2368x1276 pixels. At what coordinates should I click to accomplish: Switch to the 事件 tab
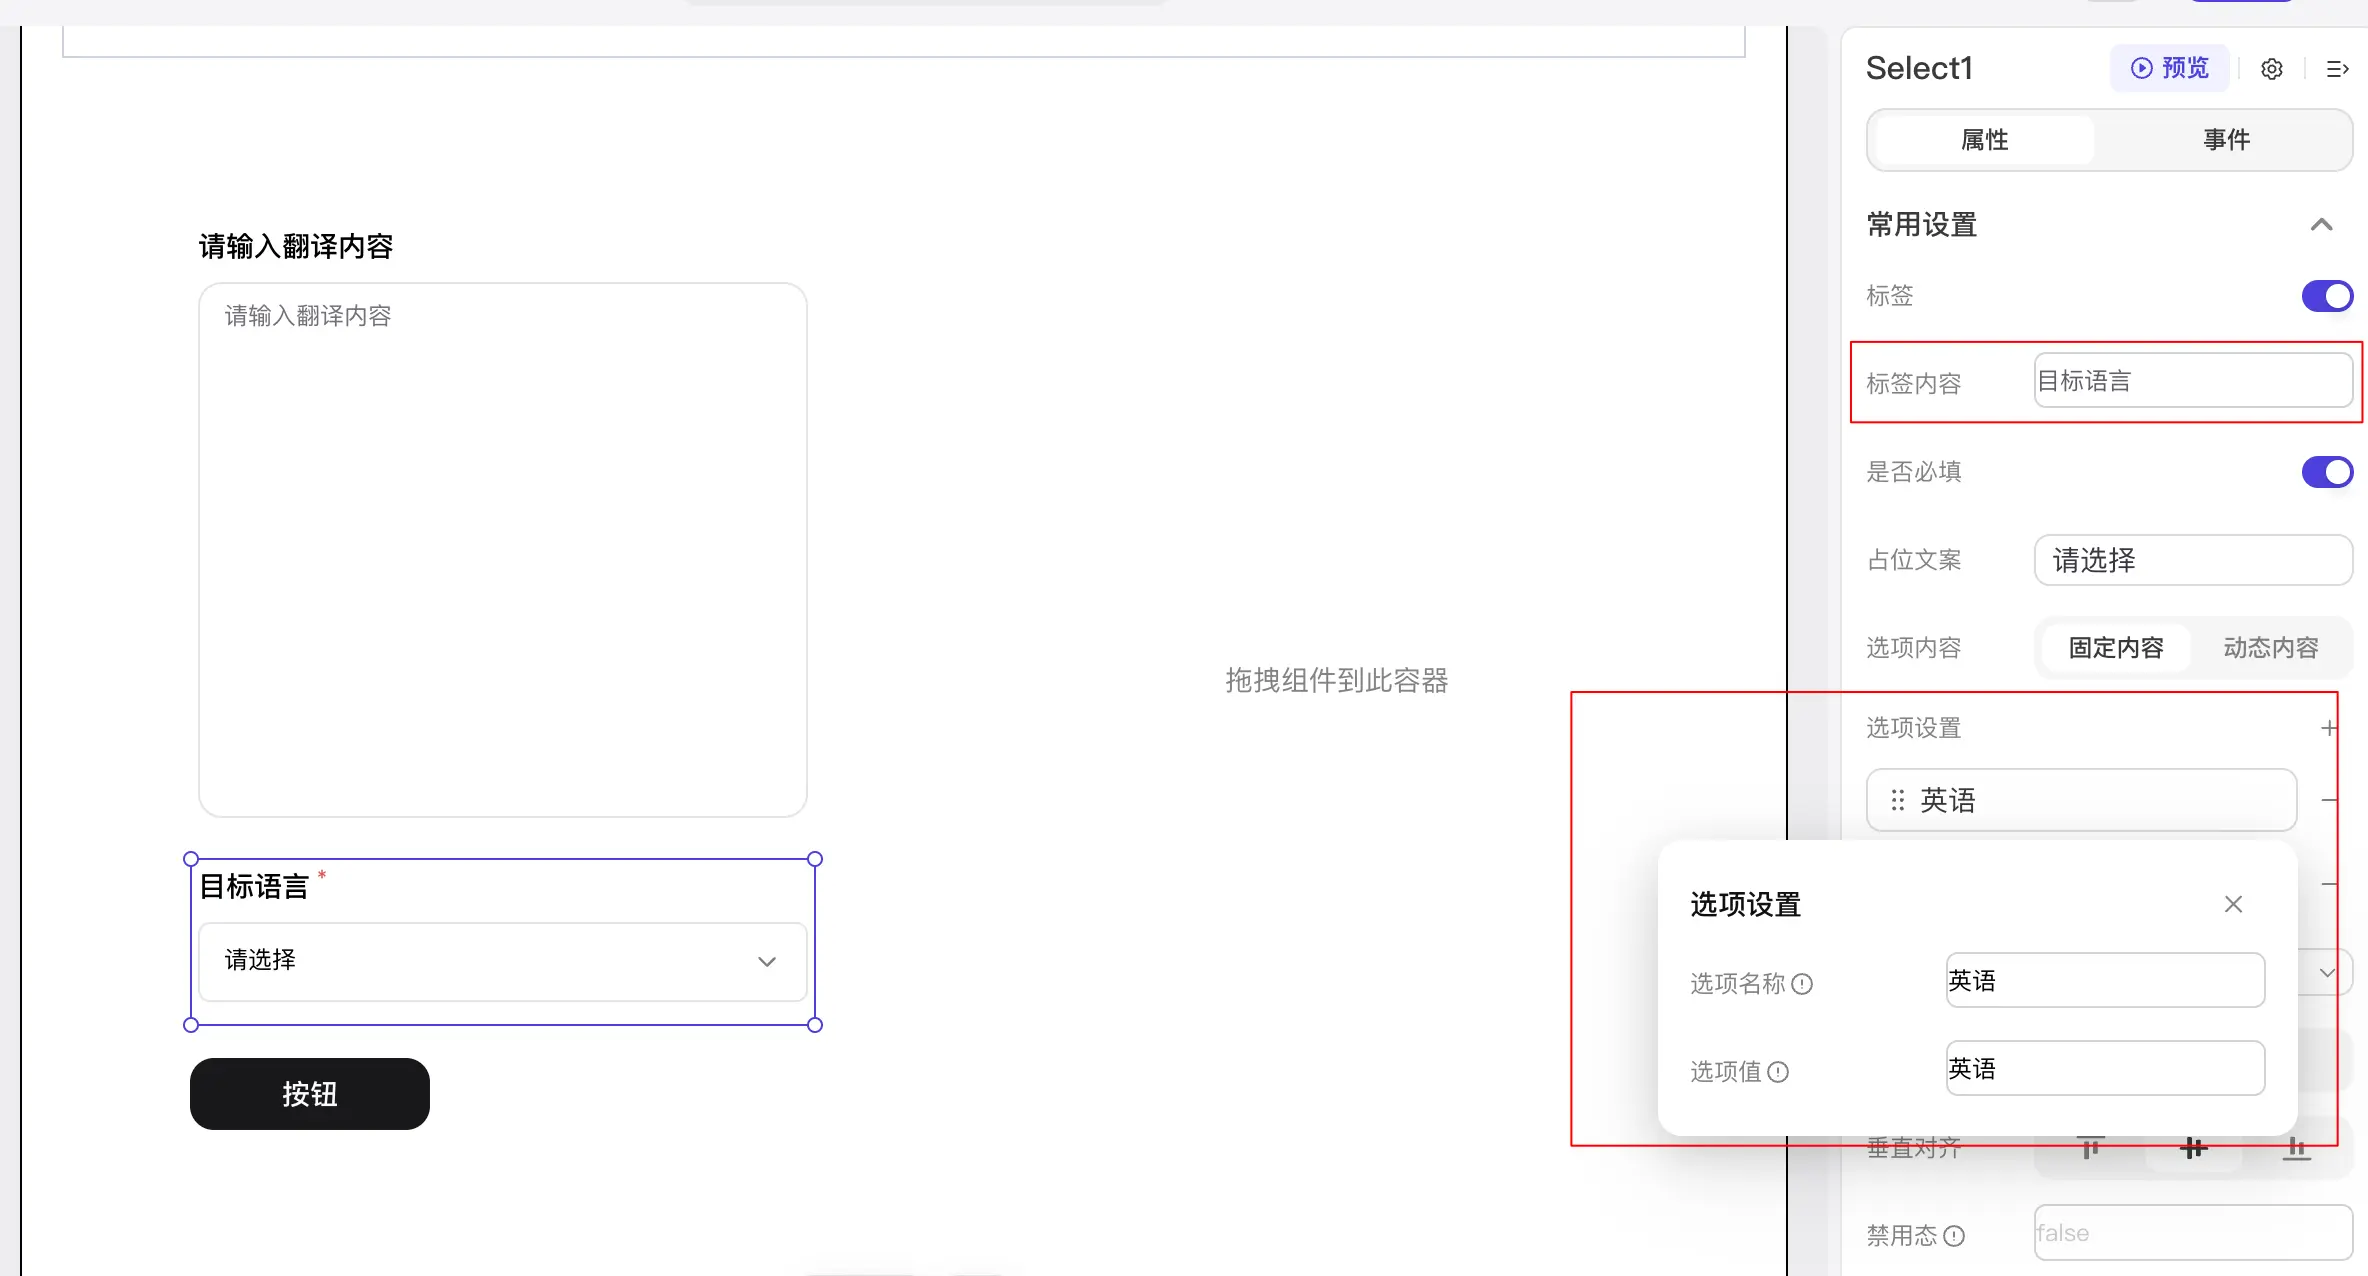(2226, 140)
